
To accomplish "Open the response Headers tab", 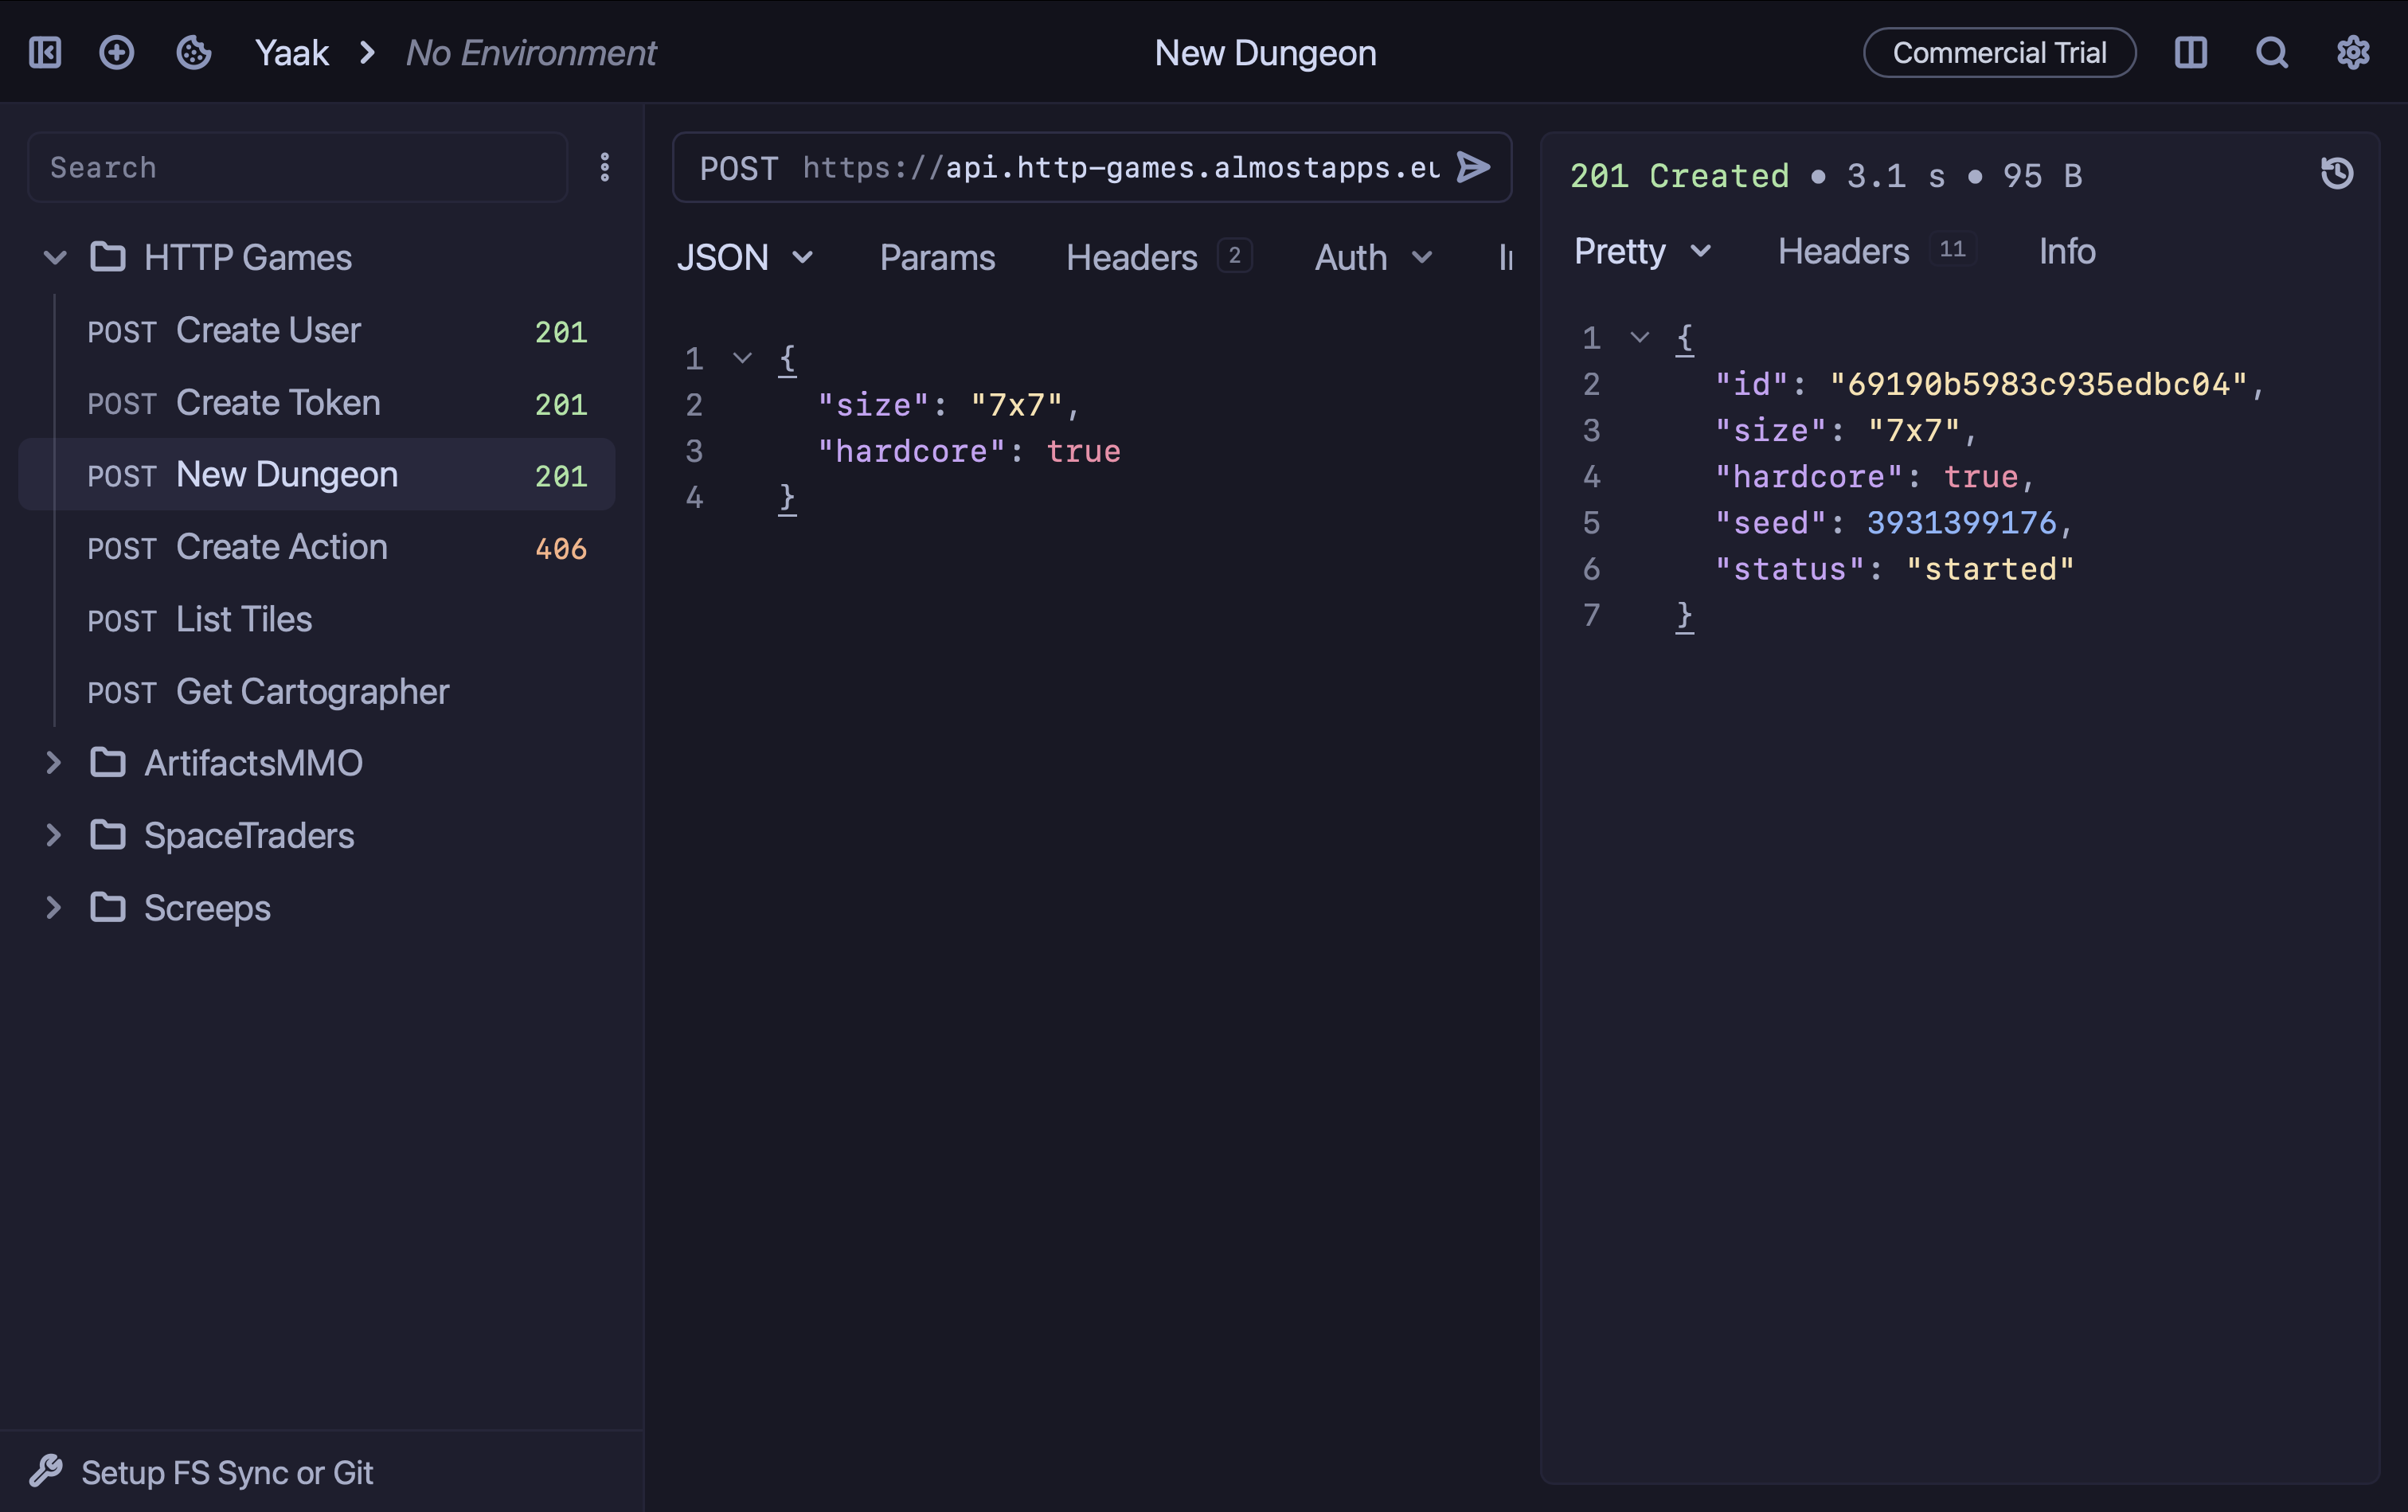I will [1843, 252].
